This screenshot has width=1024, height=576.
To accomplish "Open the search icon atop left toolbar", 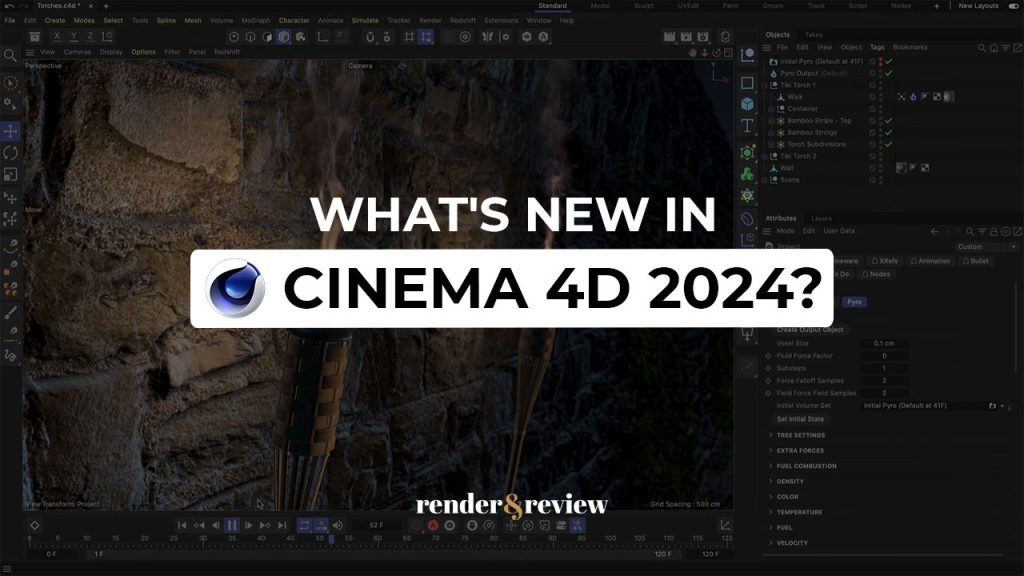I will click(10, 56).
